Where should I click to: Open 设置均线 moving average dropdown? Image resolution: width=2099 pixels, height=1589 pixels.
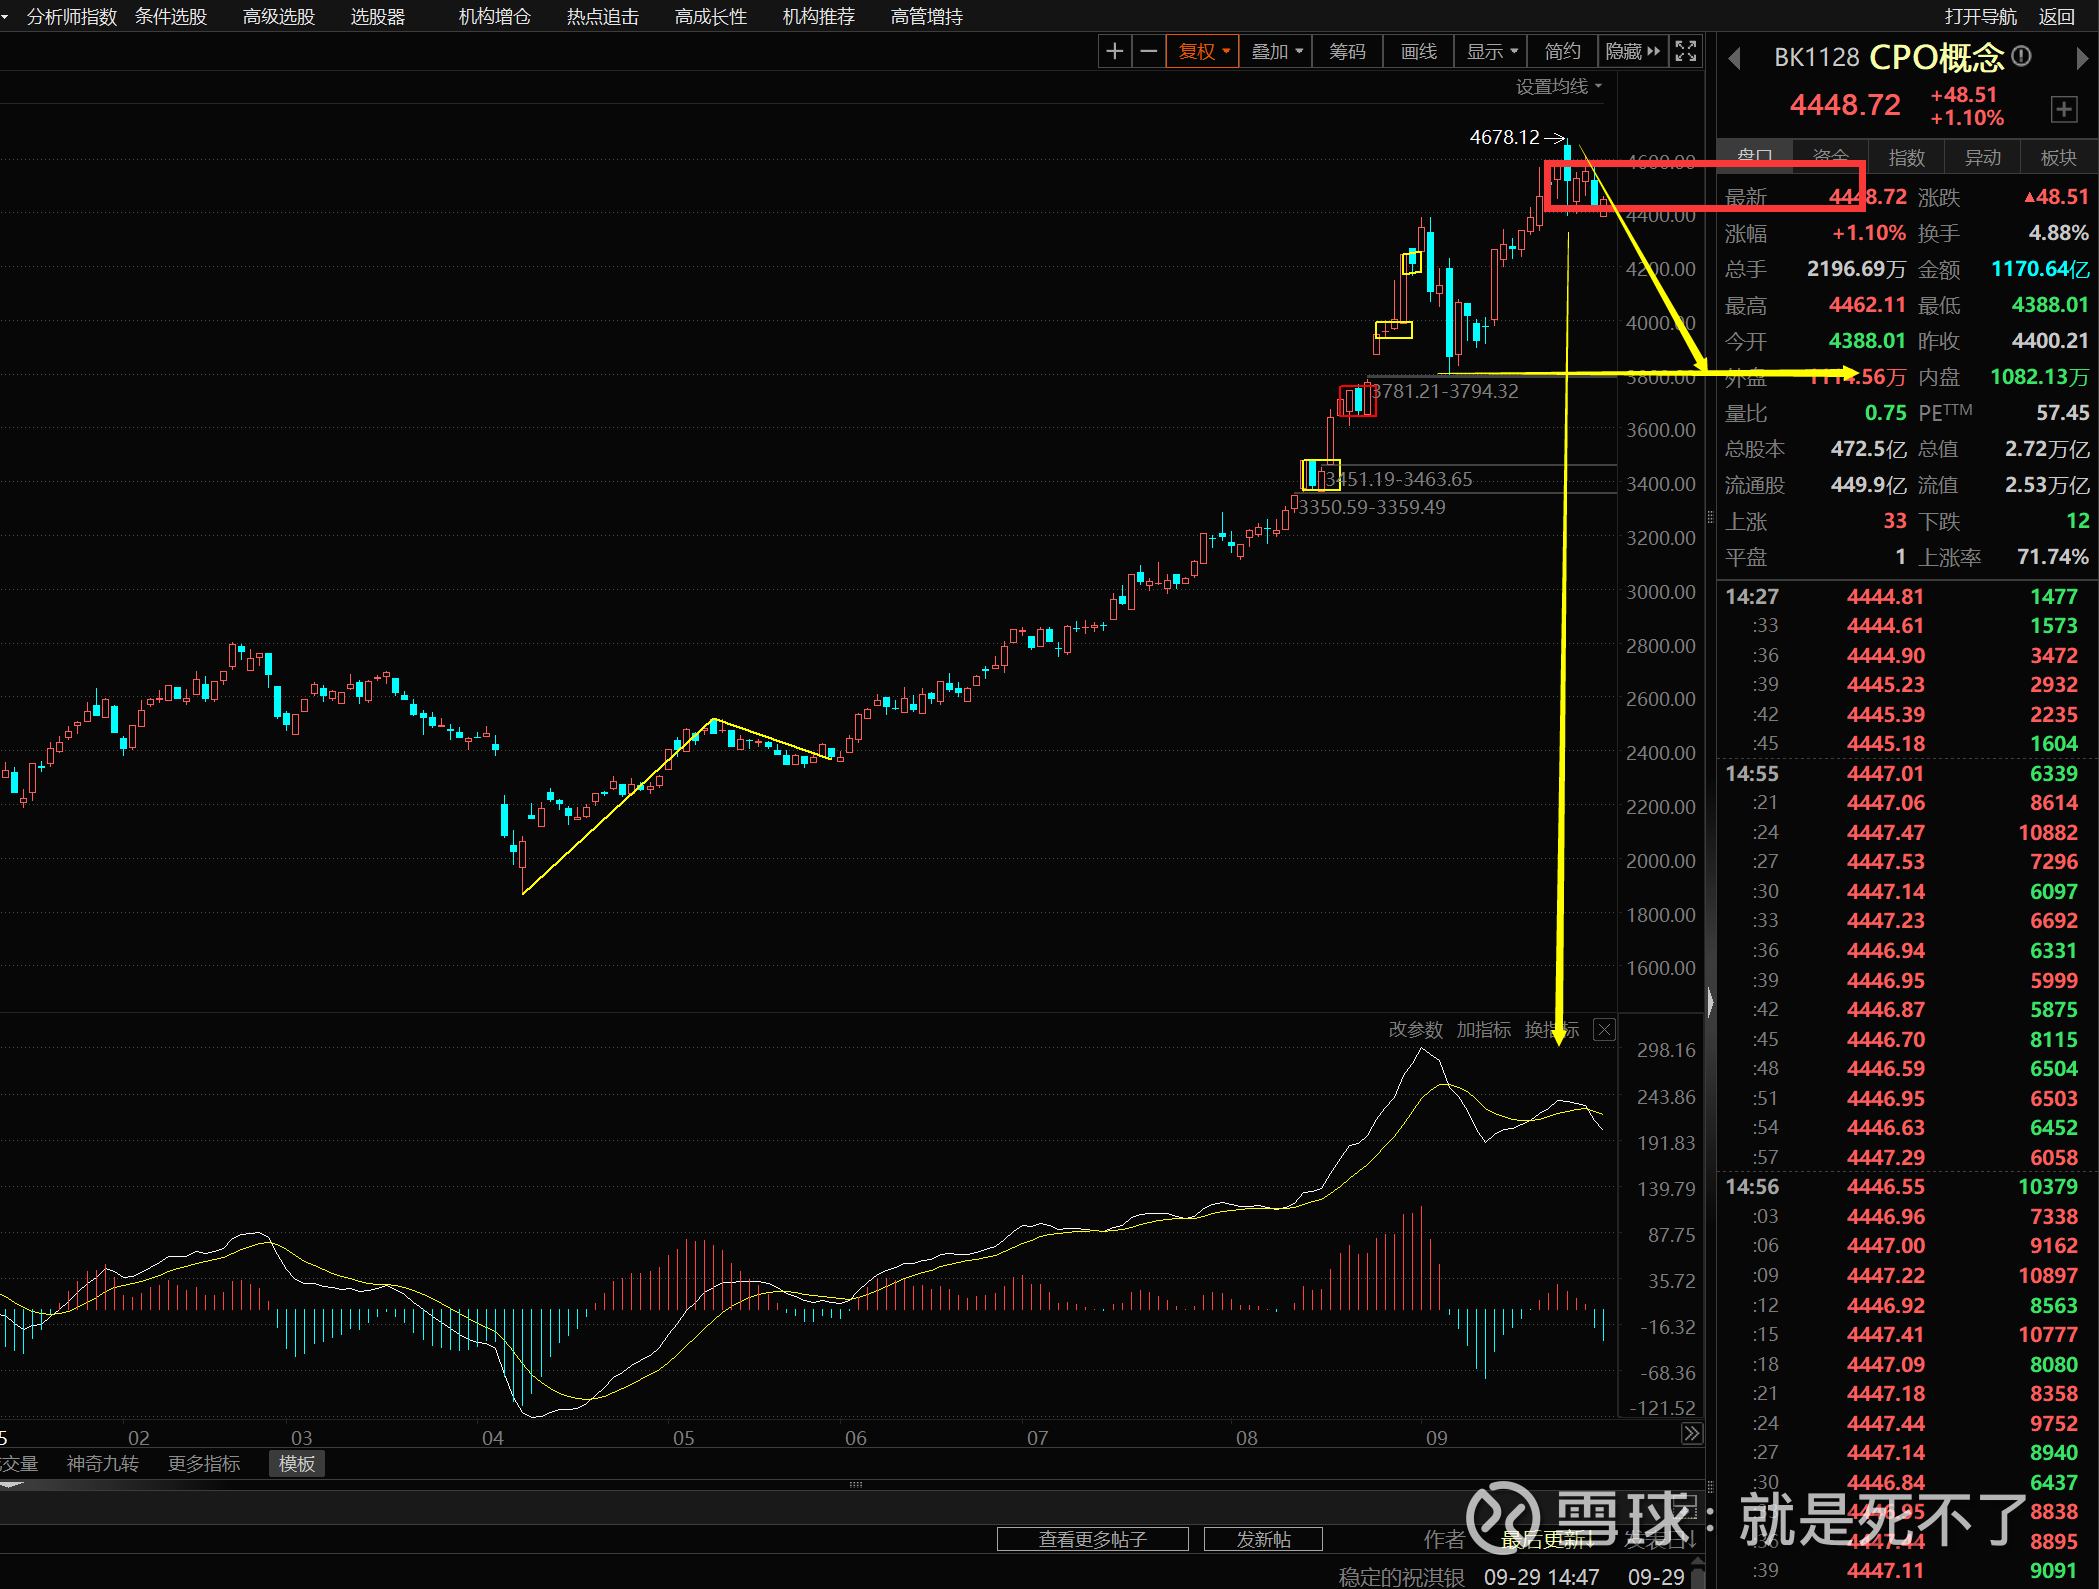(x=1558, y=86)
